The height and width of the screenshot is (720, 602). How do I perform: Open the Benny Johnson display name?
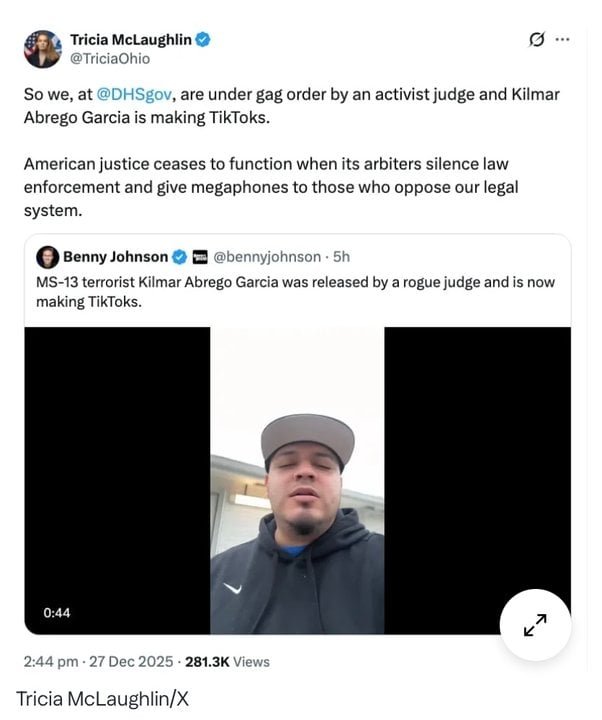(x=115, y=257)
